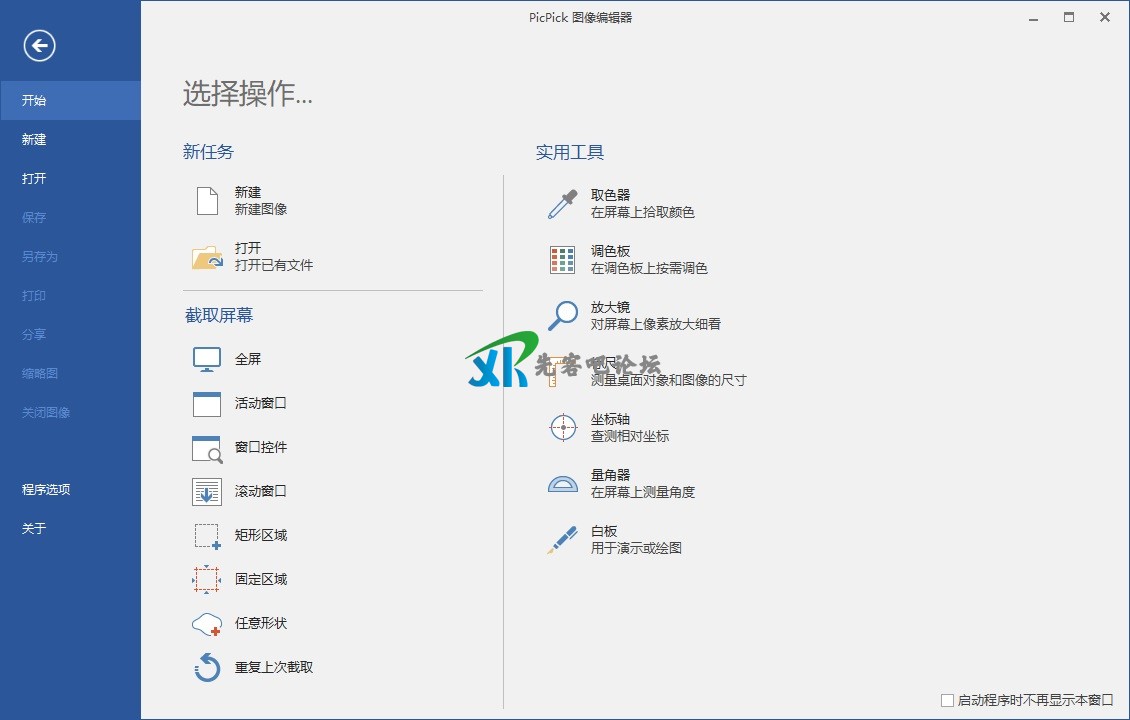Select the freehand cloud shape capture icon
The height and width of the screenshot is (720, 1130).
click(207, 624)
